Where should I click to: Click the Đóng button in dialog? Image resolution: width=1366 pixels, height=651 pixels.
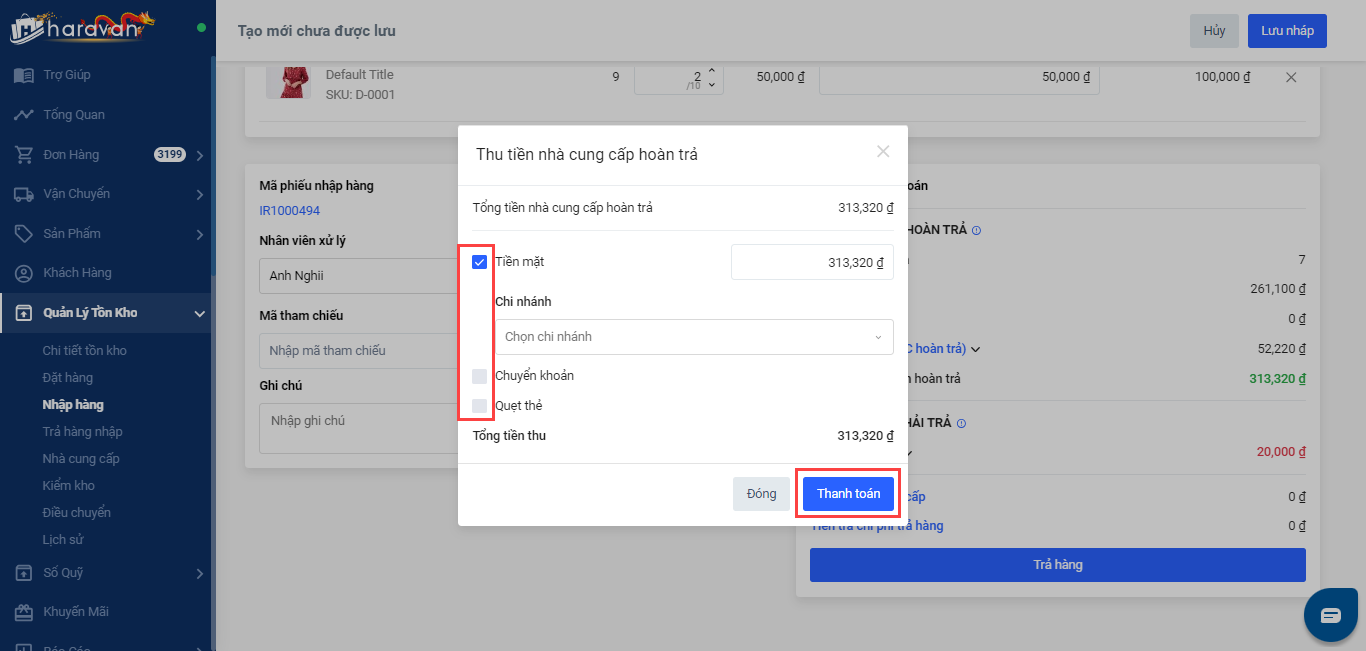point(761,494)
